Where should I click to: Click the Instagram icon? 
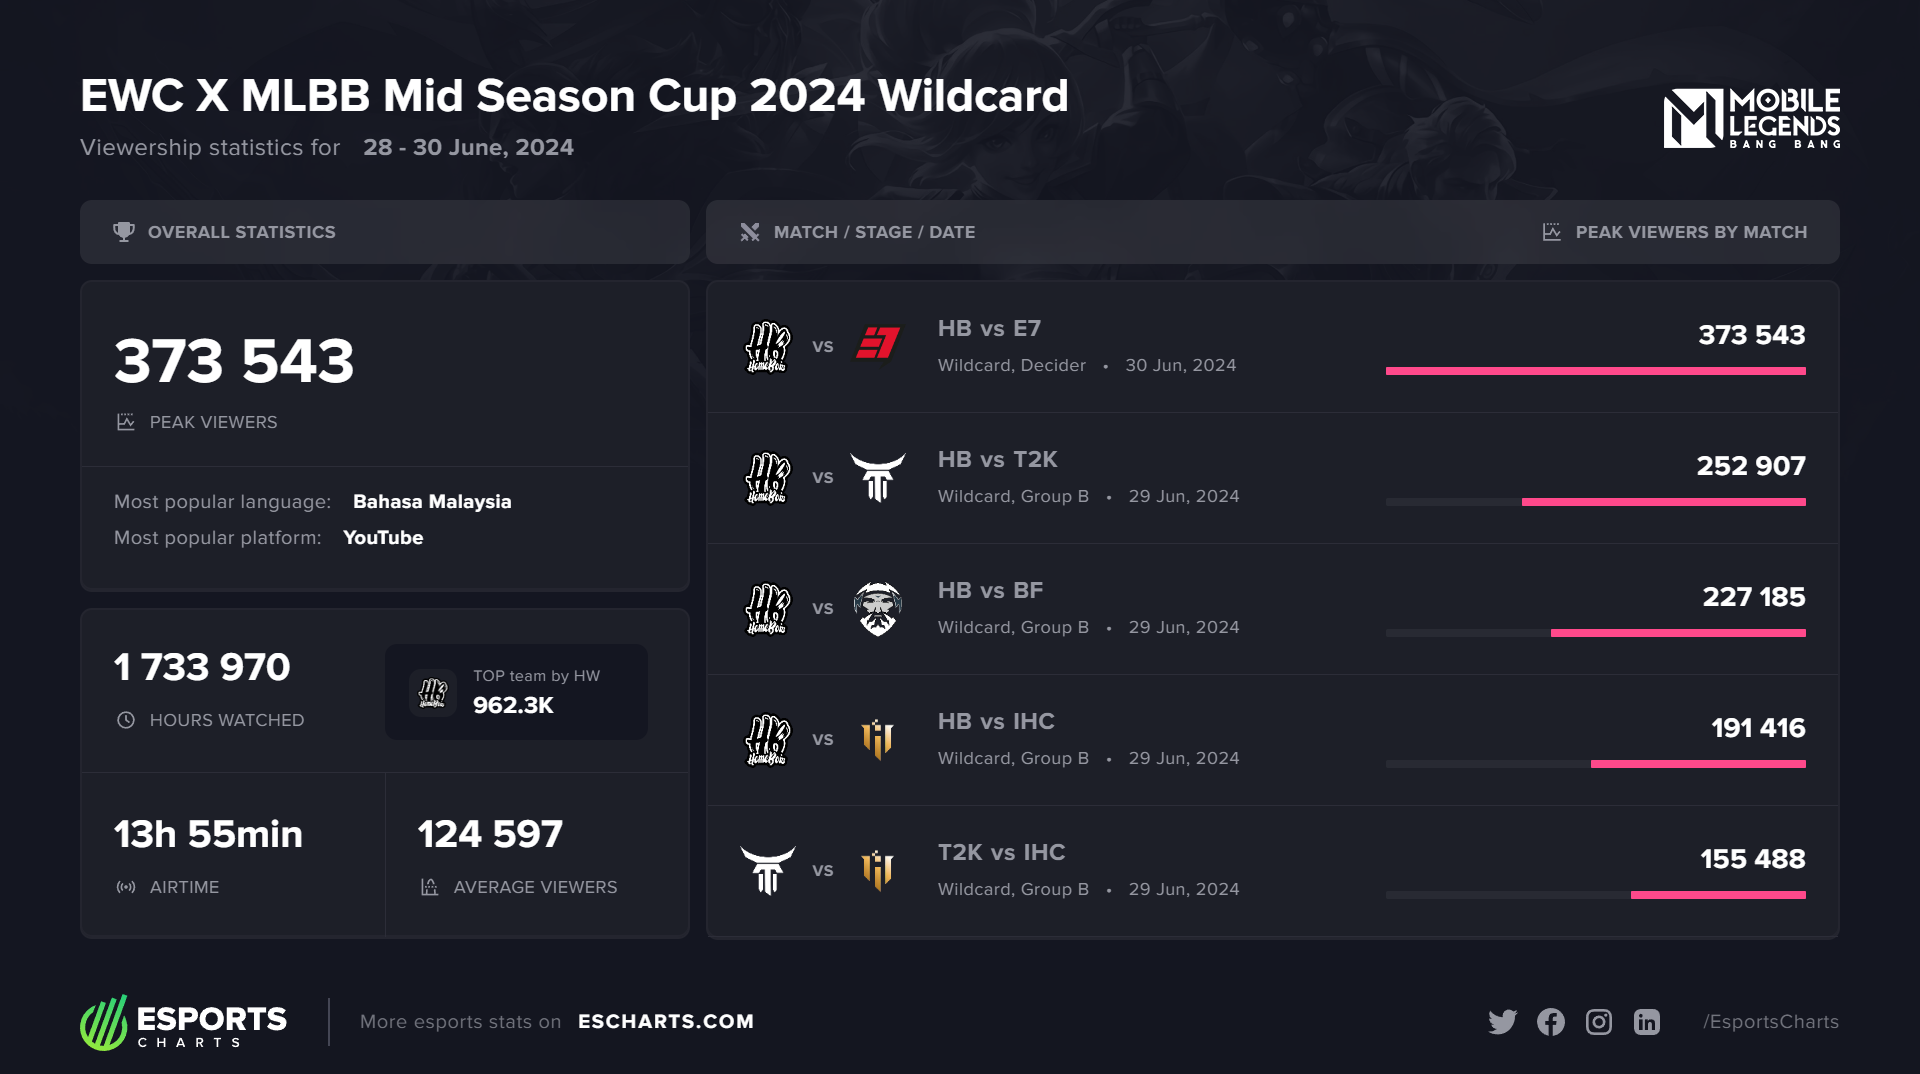coord(1599,1021)
